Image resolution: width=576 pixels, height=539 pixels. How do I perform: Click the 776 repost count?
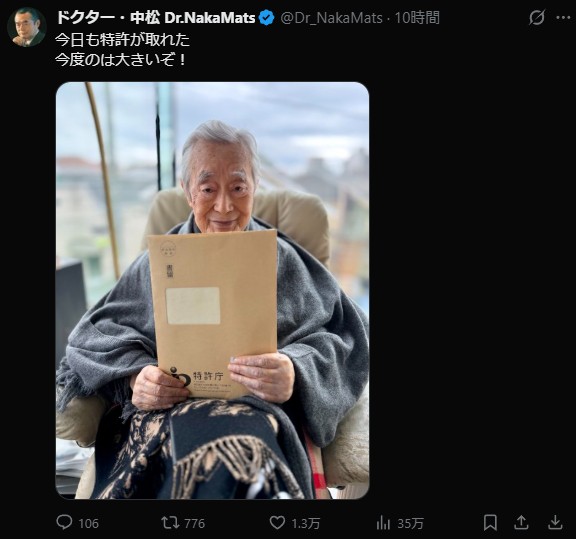tap(194, 523)
